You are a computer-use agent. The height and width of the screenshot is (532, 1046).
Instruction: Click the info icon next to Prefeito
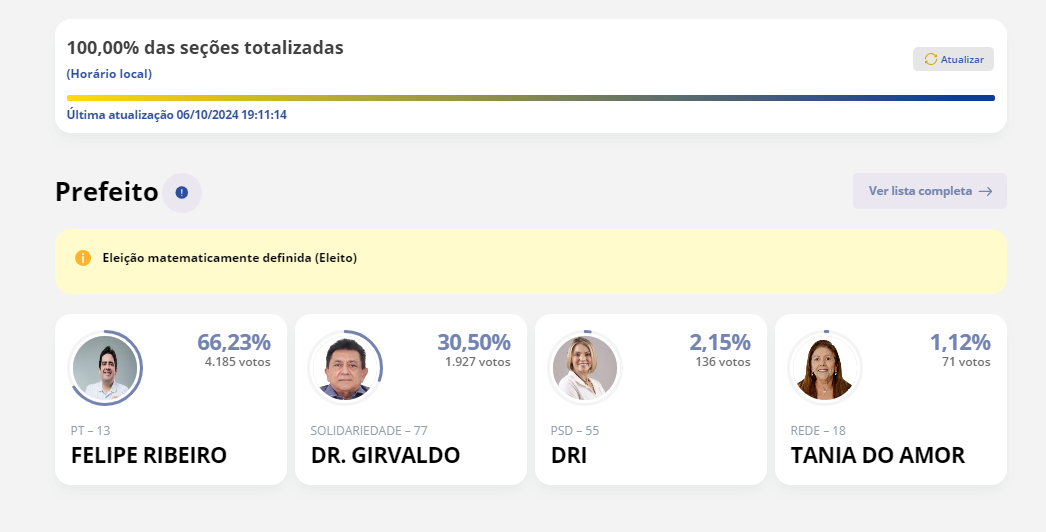pyautogui.click(x=182, y=192)
